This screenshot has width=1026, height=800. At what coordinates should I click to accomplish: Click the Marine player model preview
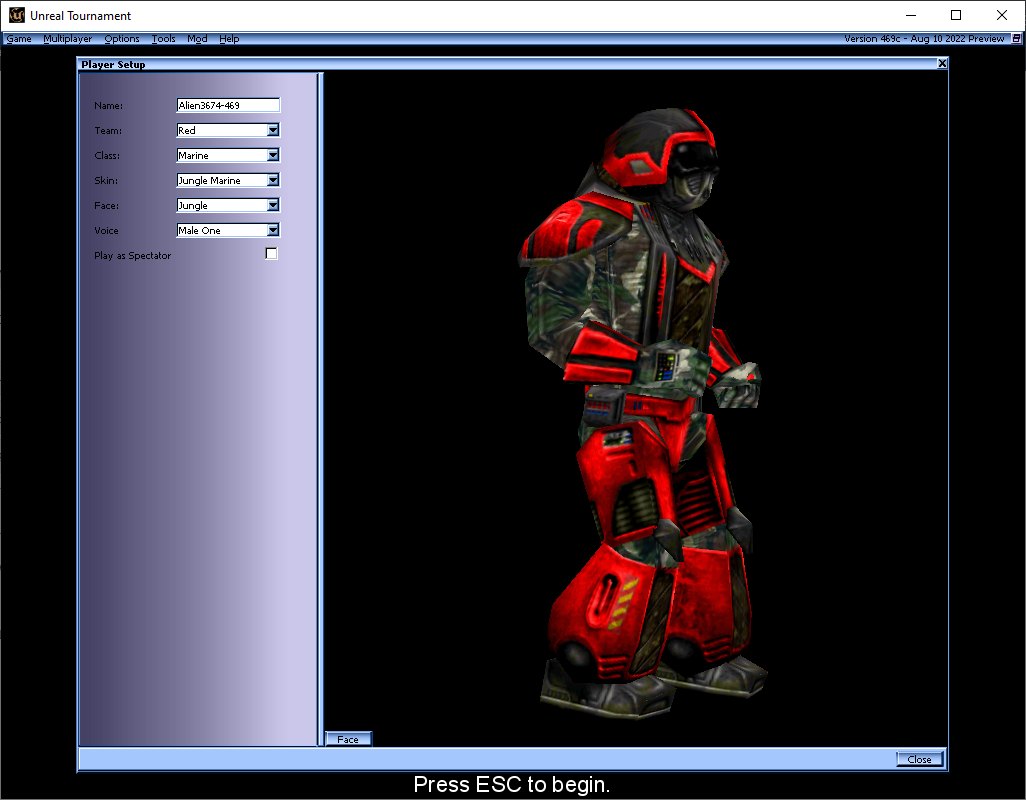643,412
